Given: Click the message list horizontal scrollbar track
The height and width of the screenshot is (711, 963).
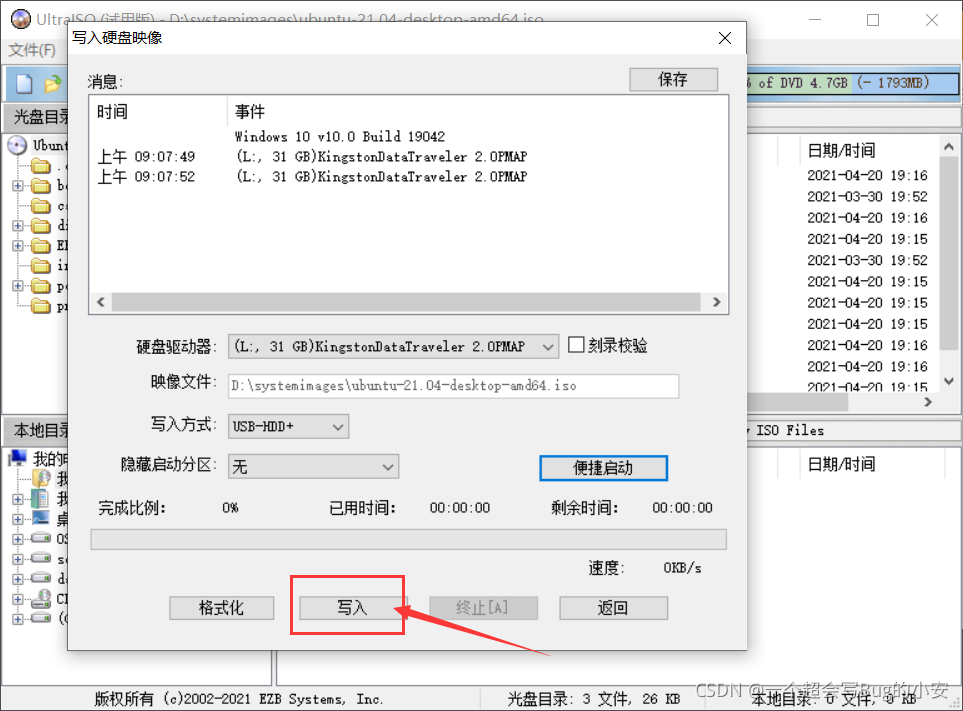Looking at the screenshot, I should 405,302.
